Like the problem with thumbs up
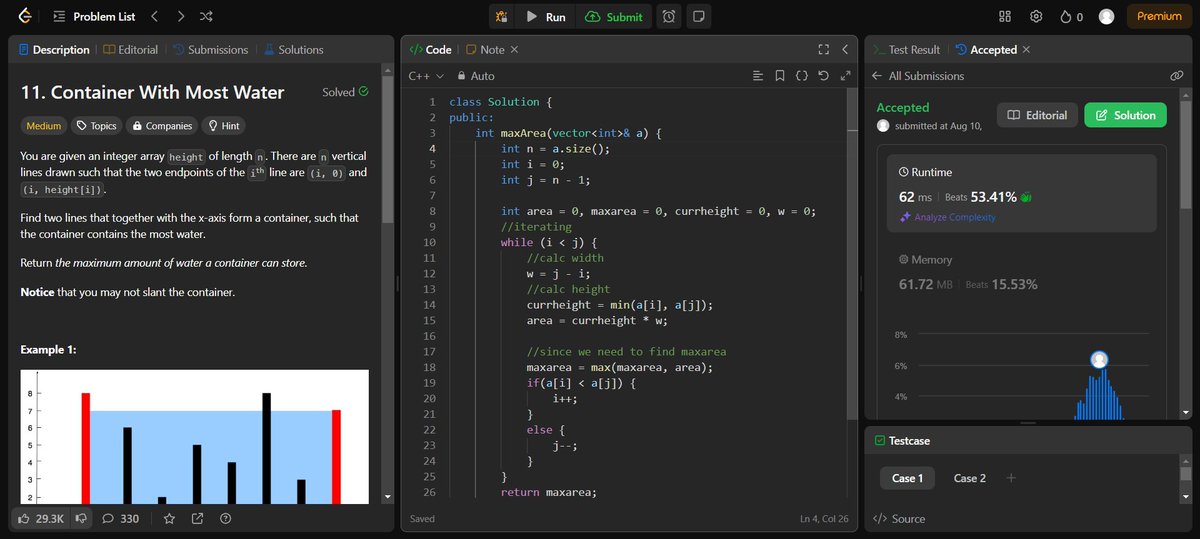1200x539 pixels. click(41, 518)
